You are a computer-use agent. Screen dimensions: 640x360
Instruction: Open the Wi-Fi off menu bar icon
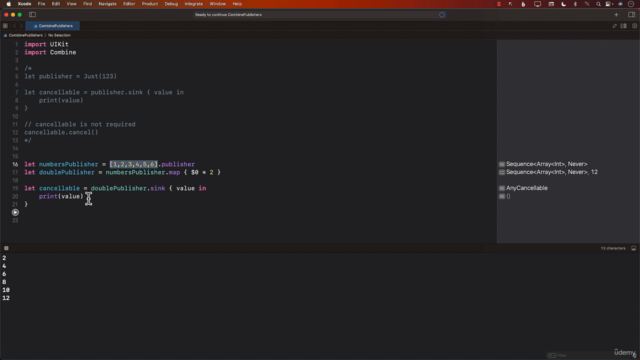587,4
